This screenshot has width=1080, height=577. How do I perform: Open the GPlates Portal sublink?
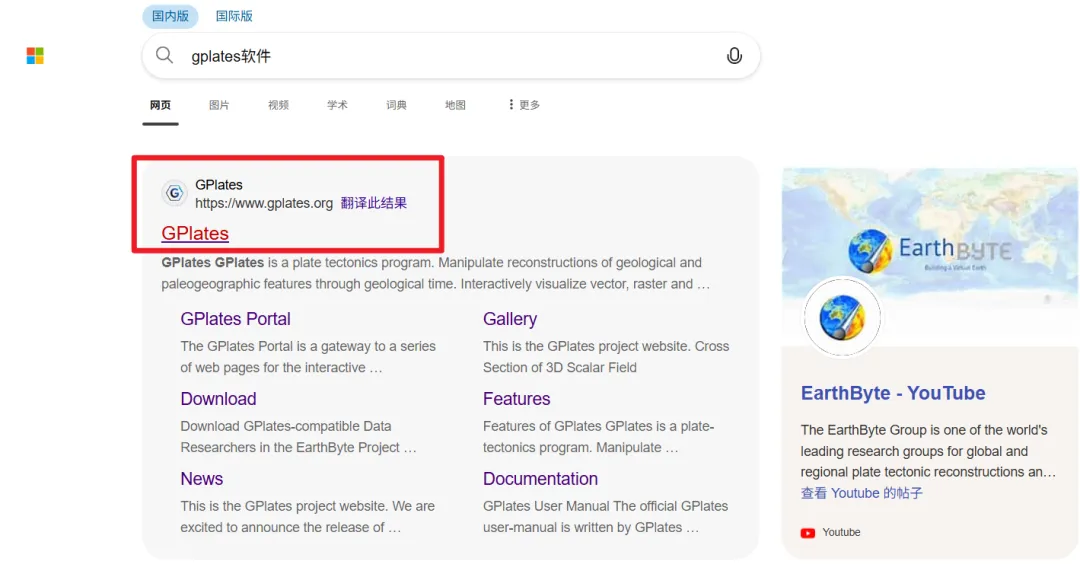236,319
